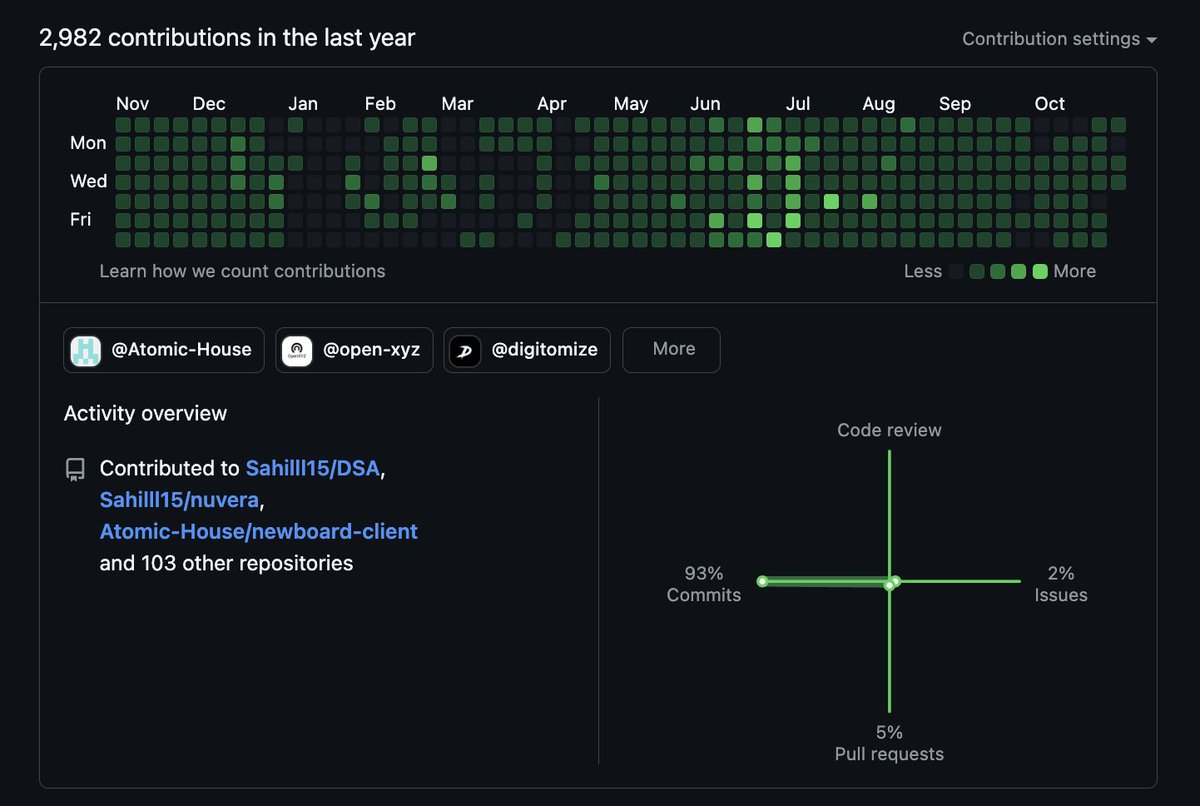Click the Jul month label
Image resolution: width=1200 pixels, height=806 pixels.
pos(798,104)
